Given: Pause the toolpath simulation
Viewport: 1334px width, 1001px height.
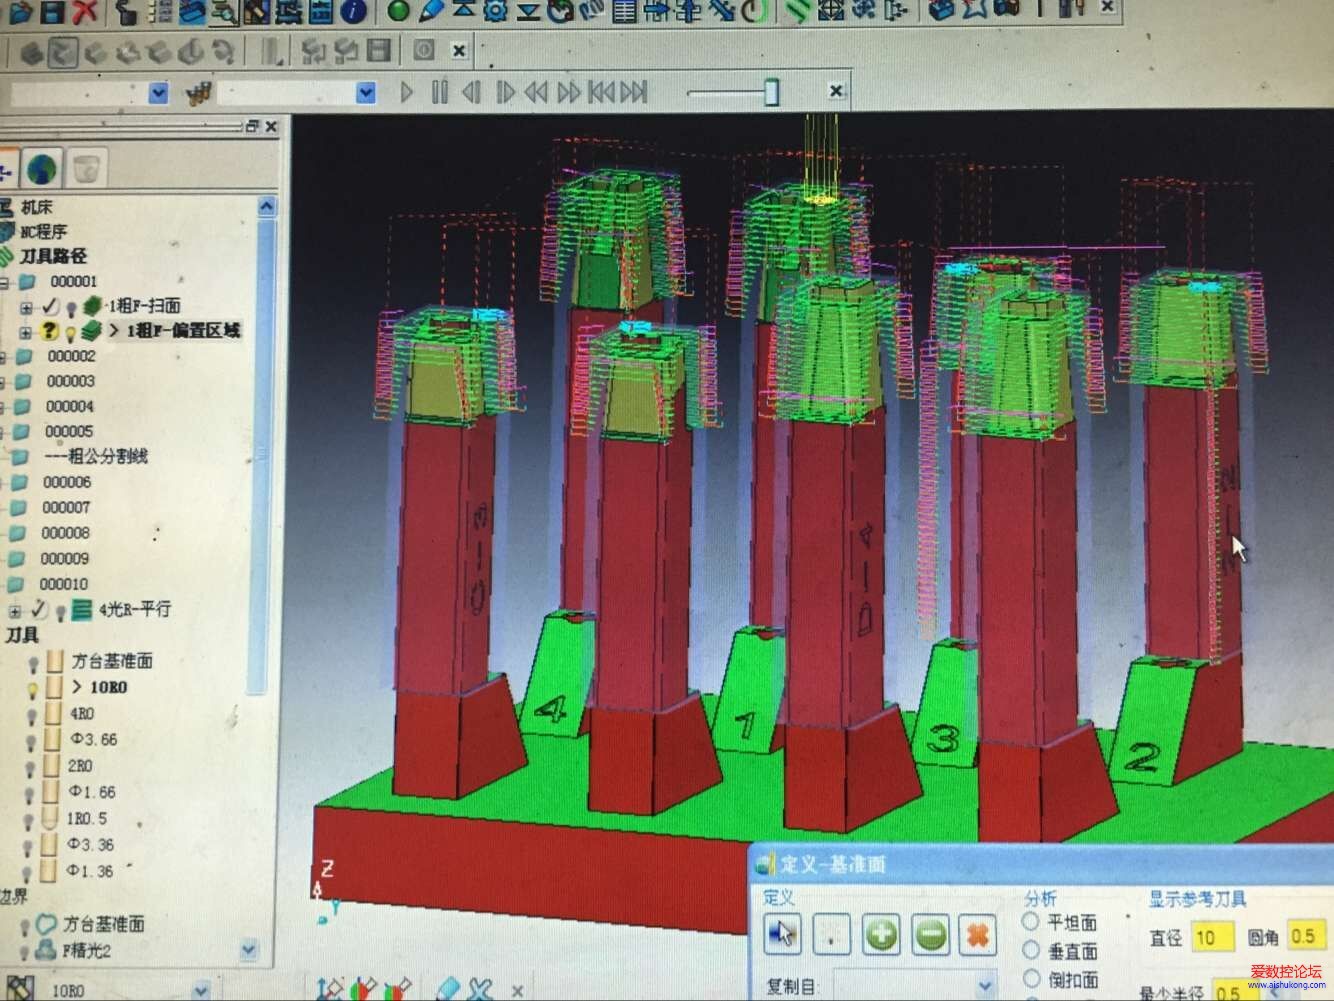Looking at the screenshot, I should pos(439,92).
